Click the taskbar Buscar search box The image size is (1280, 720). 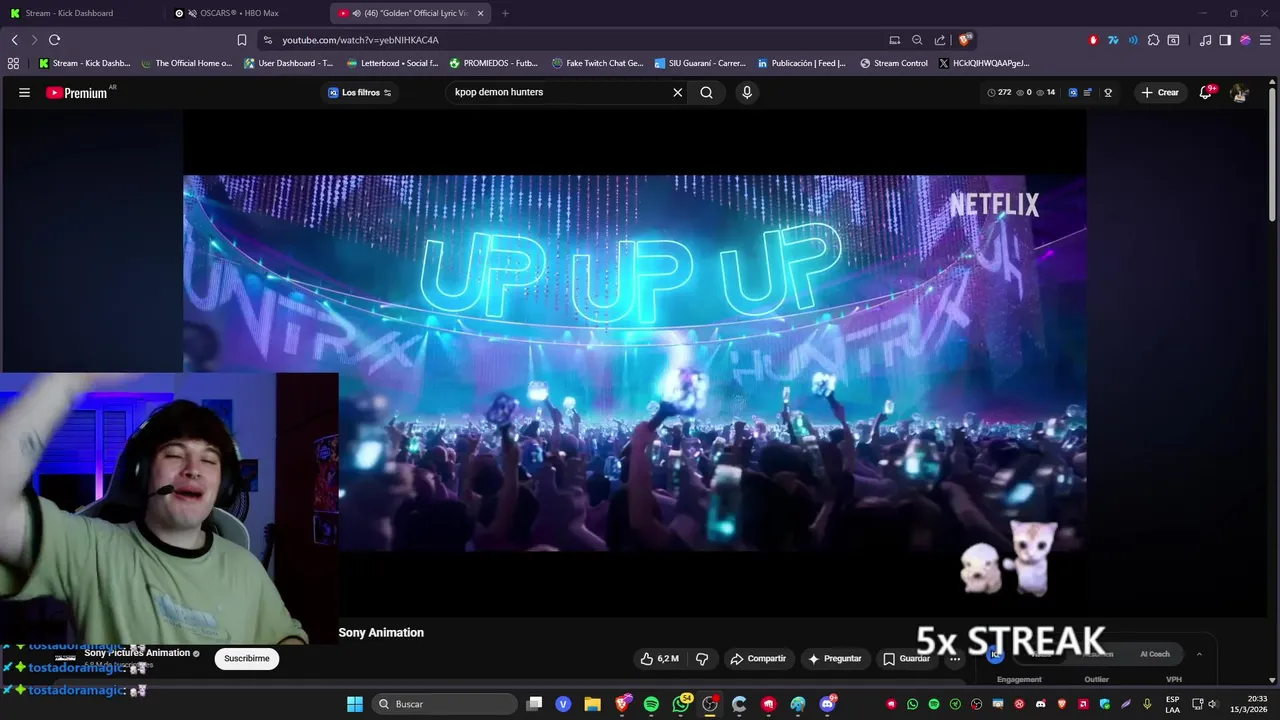[445, 704]
